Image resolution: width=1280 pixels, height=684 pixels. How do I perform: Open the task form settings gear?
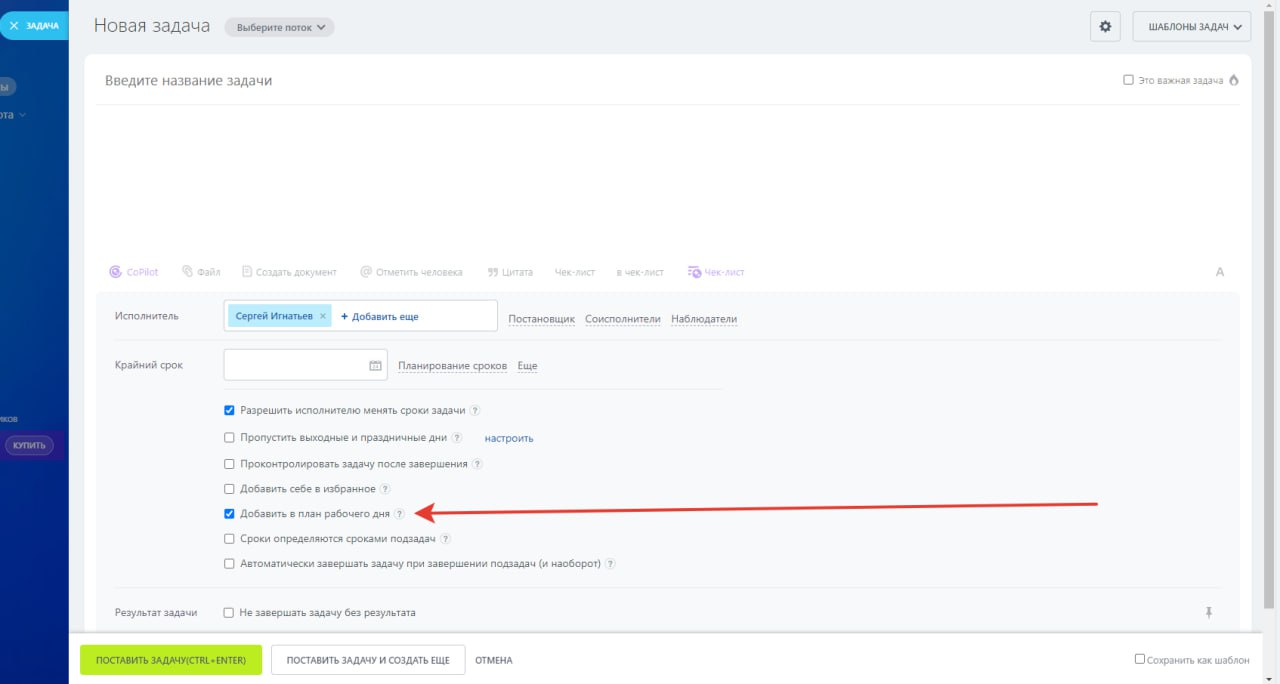coord(1105,27)
